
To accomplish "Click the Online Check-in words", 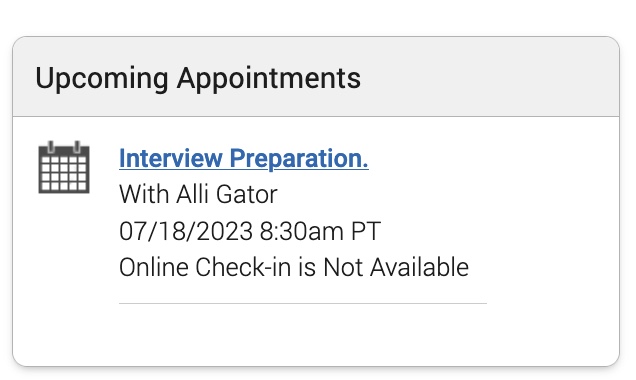I will (205, 268).
